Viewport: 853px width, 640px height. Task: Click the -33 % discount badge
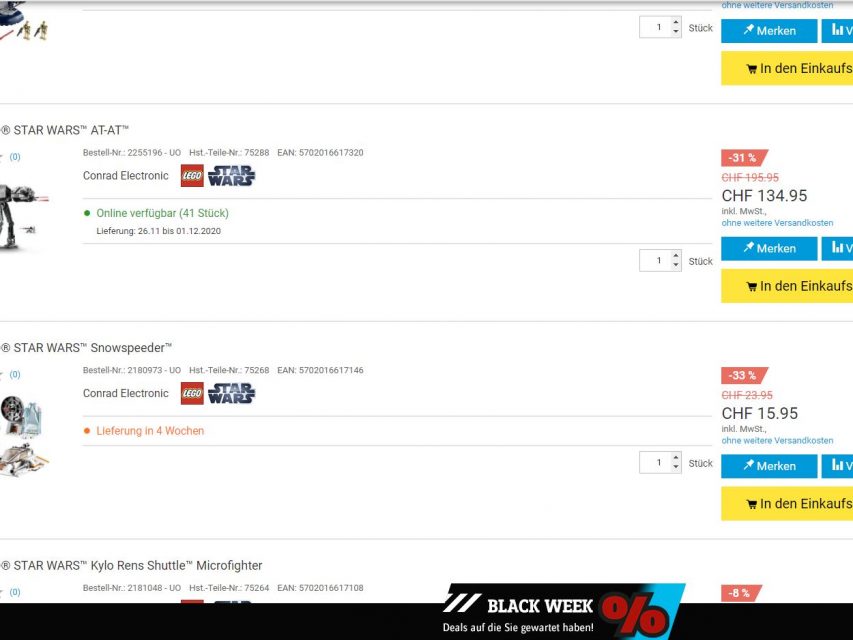pos(743,376)
